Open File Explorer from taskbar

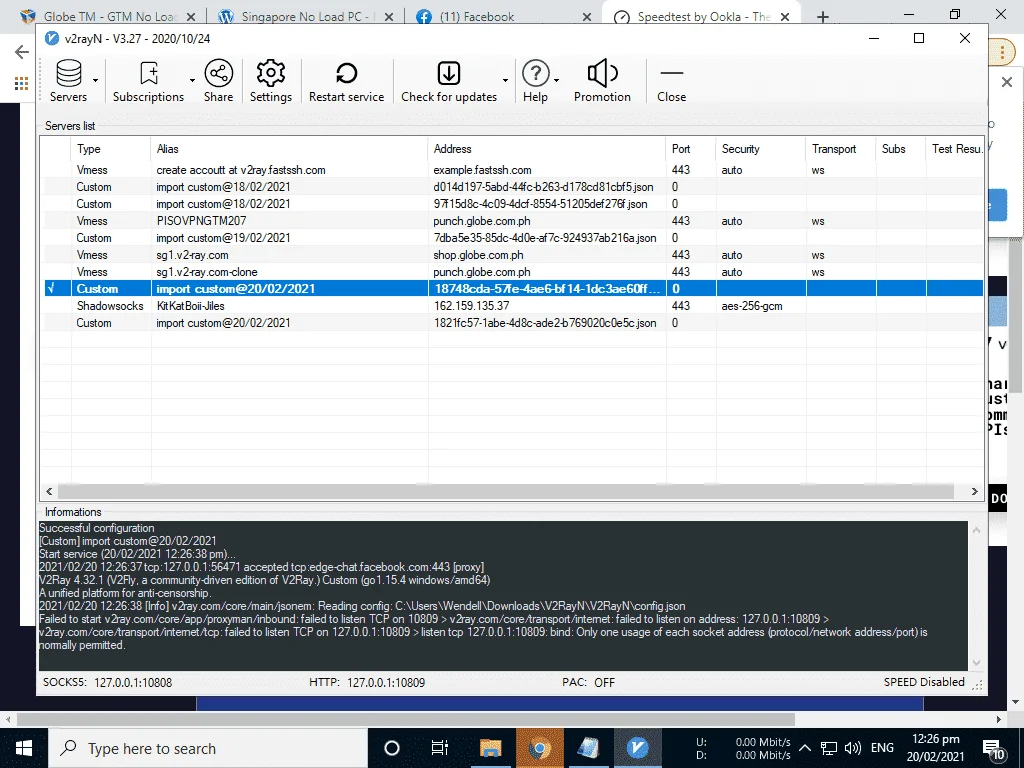click(x=490, y=748)
